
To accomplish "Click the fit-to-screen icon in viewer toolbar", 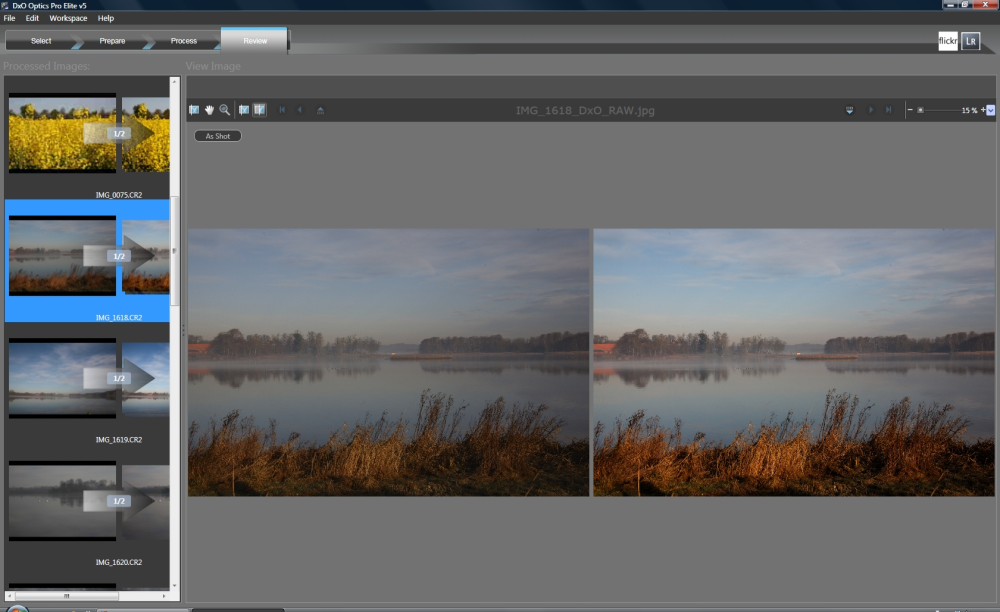I will [x=194, y=110].
